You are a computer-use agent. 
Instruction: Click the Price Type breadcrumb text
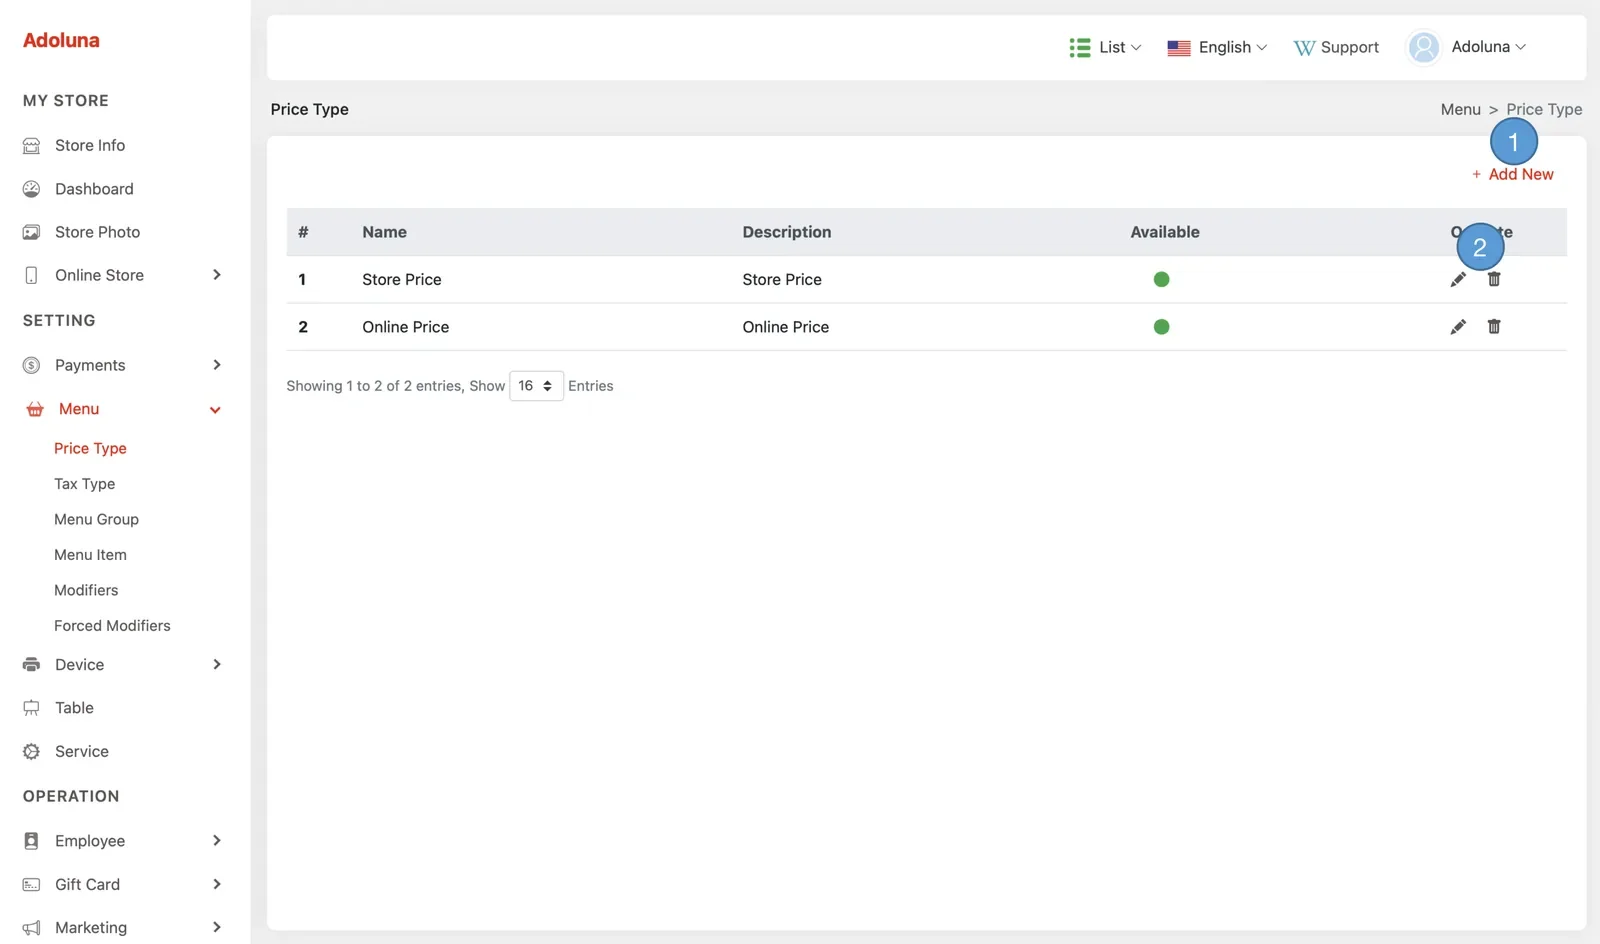[x=1544, y=110]
